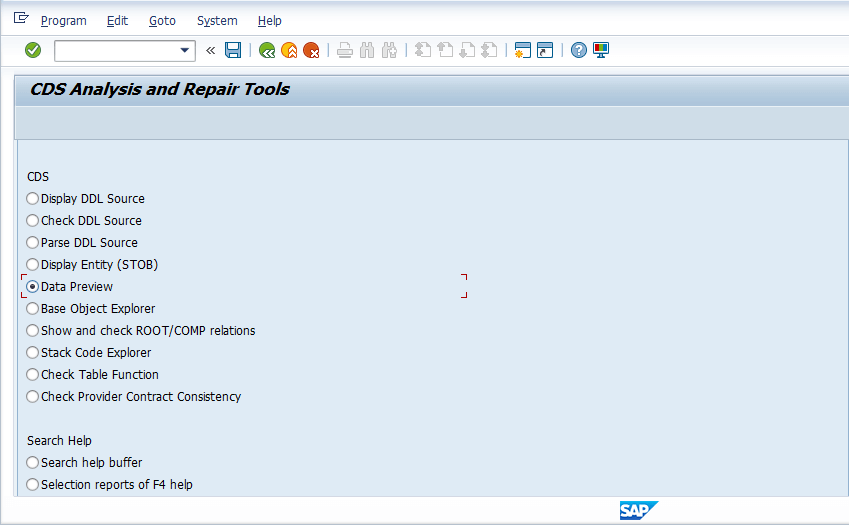
Task: Click the Find Next binoculars icon
Action: pyautogui.click(x=389, y=50)
